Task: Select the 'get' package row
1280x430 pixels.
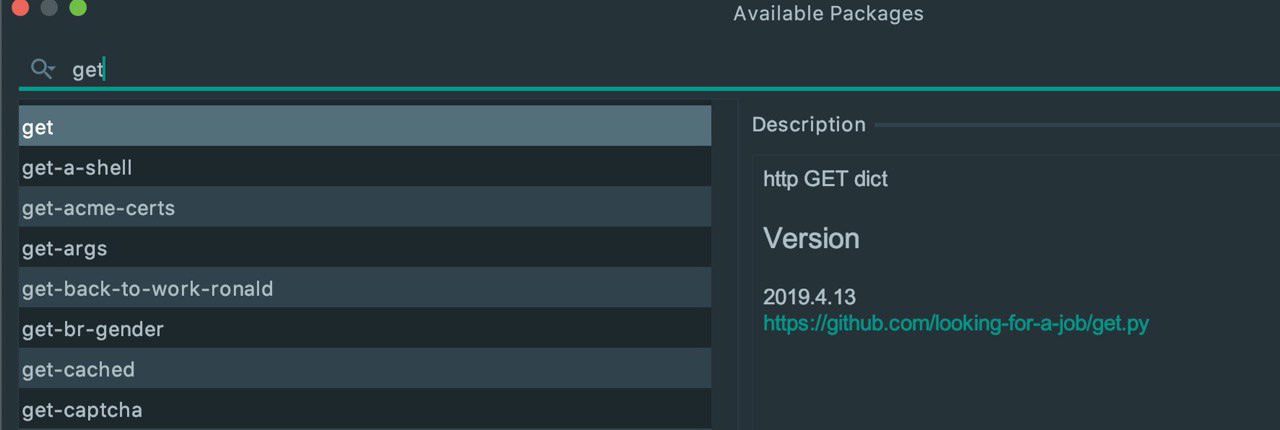Action: pos(365,127)
